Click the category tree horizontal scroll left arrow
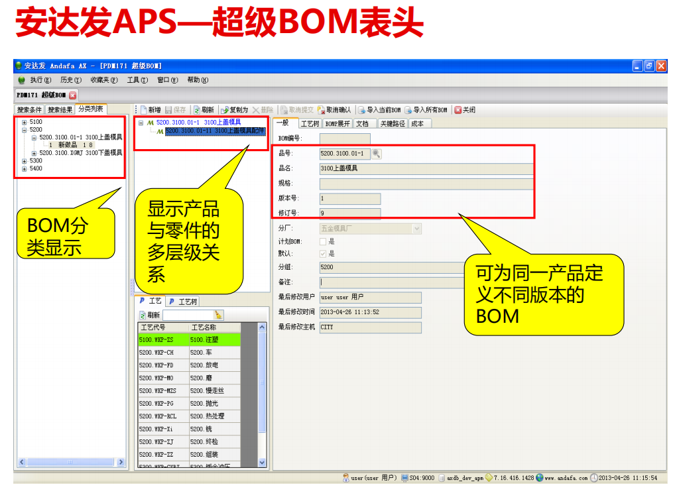Screen dimensions: 673x493 point(21,463)
